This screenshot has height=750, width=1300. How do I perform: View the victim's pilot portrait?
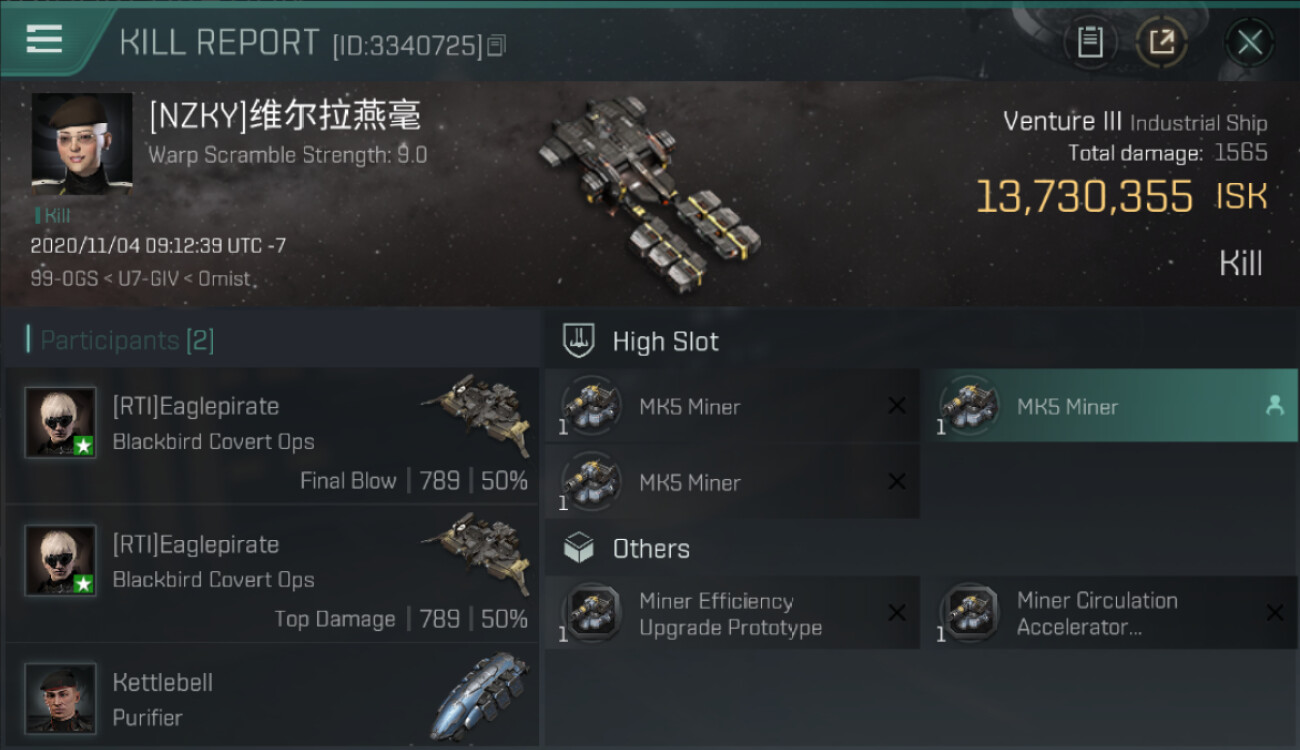tap(82, 145)
